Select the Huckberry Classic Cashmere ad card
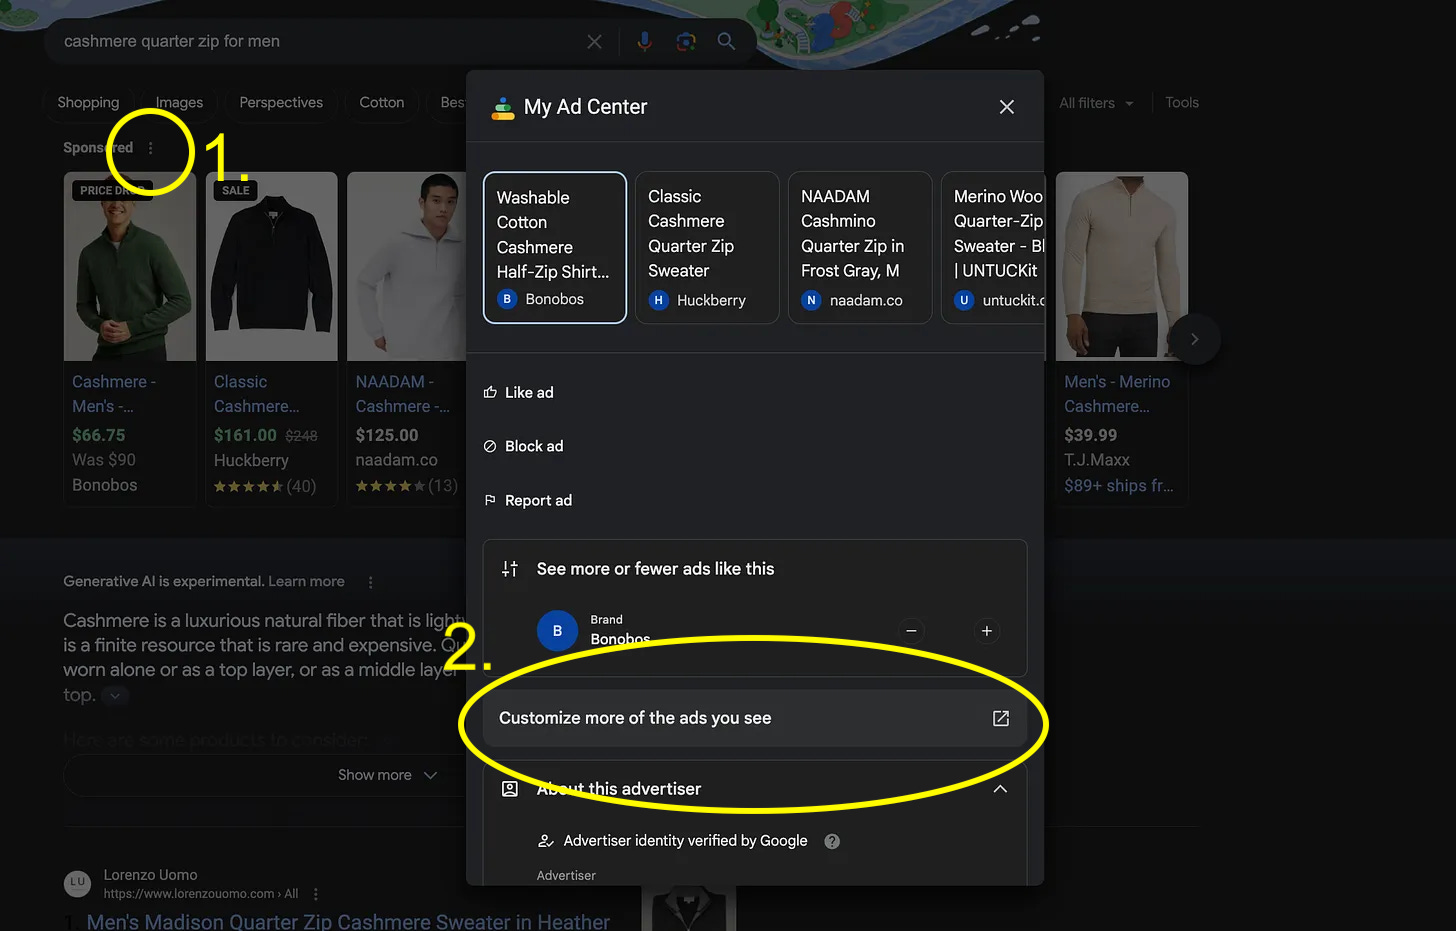Viewport: 1456px width, 931px height. pos(707,248)
